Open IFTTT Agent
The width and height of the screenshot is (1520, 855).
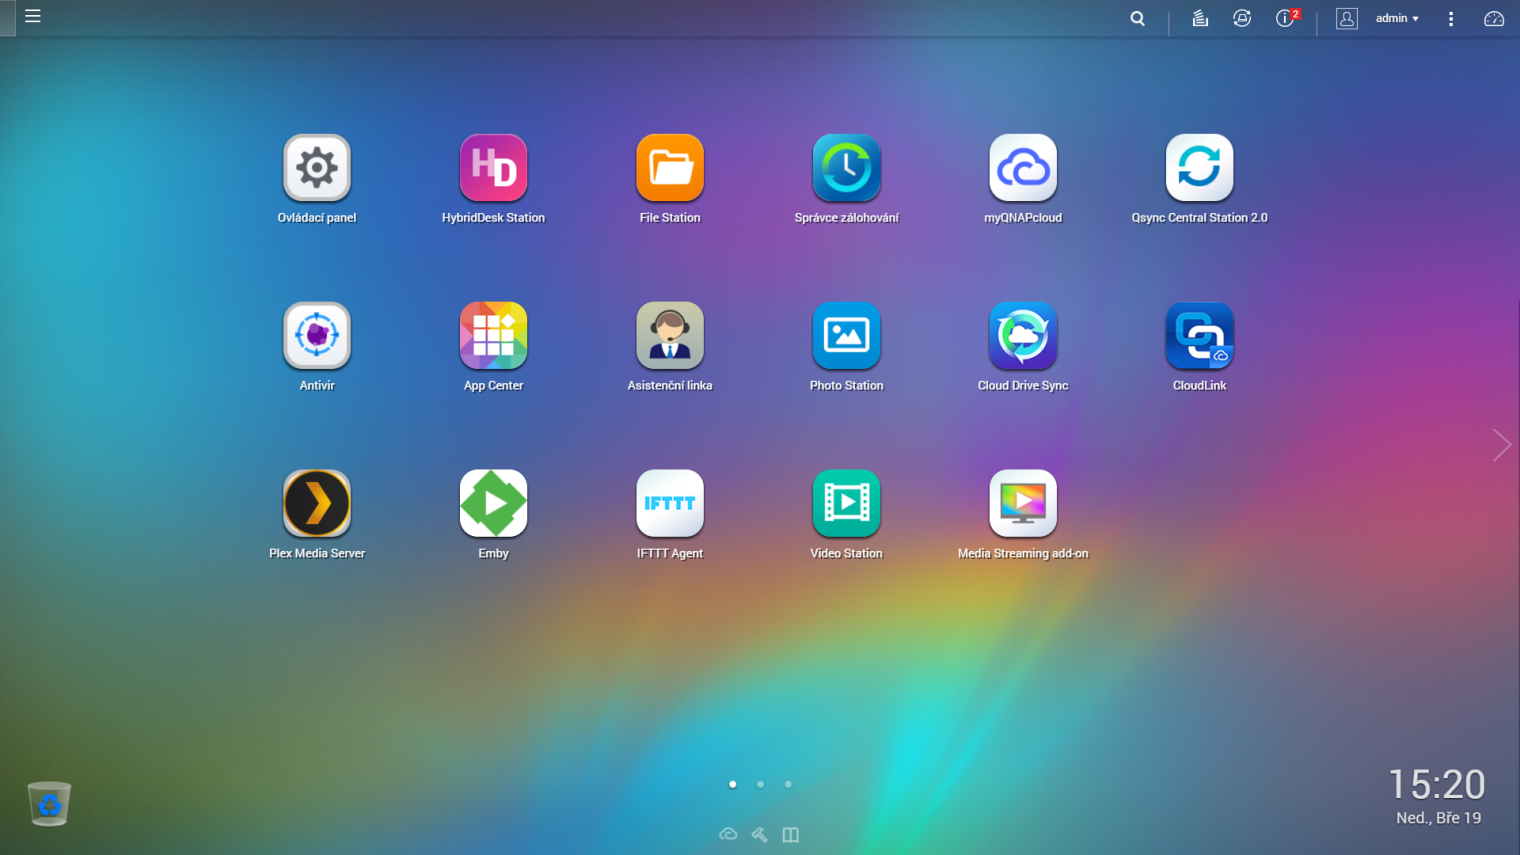670,504
